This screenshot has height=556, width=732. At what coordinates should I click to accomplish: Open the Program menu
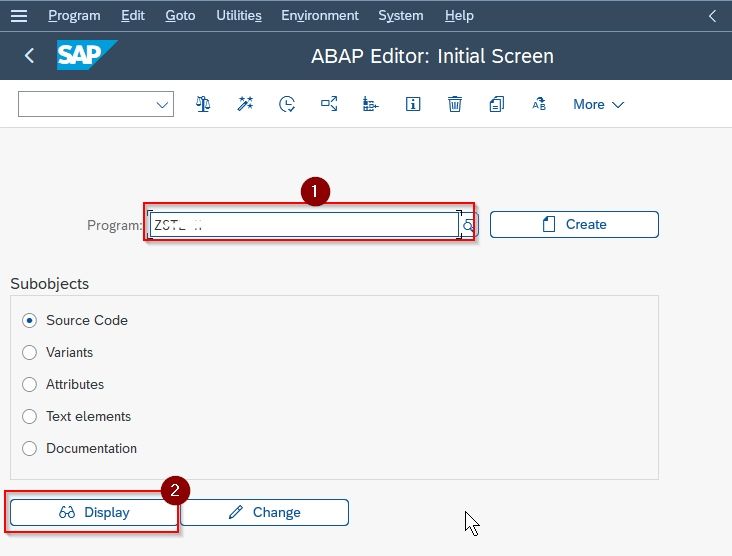pyautogui.click(x=74, y=16)
